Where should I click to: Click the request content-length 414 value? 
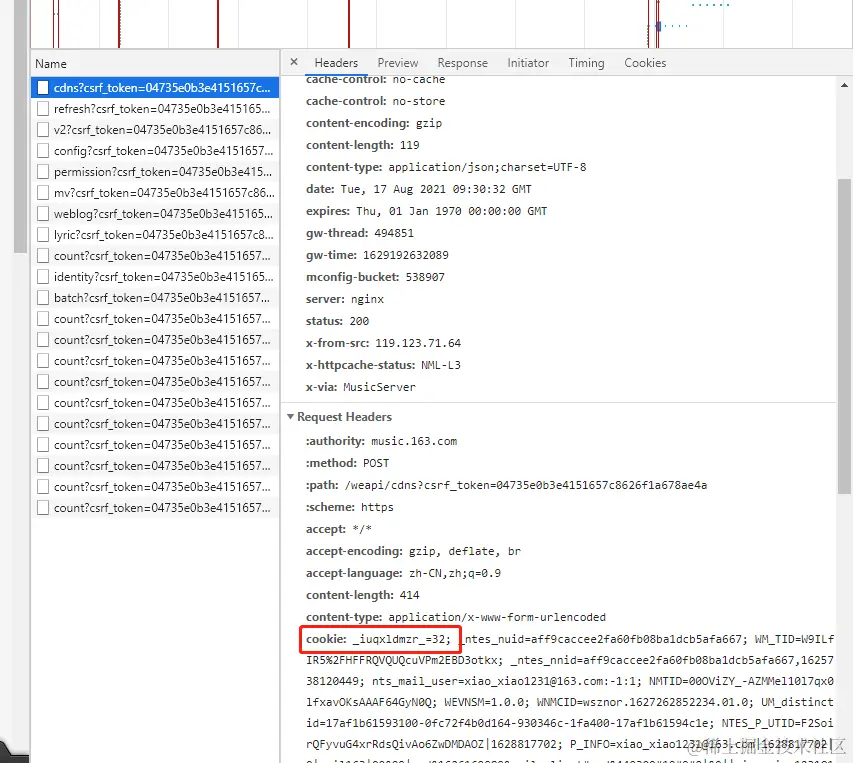point(409,595)
